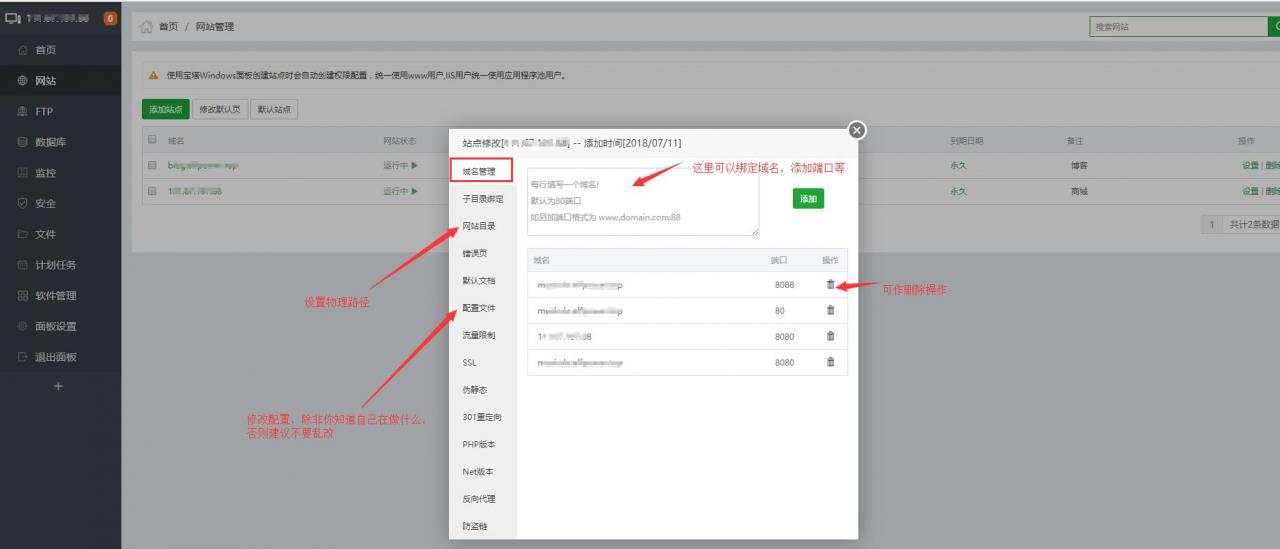
Task: Open the 配置文件 tab
Action: (x=483, y=308)
